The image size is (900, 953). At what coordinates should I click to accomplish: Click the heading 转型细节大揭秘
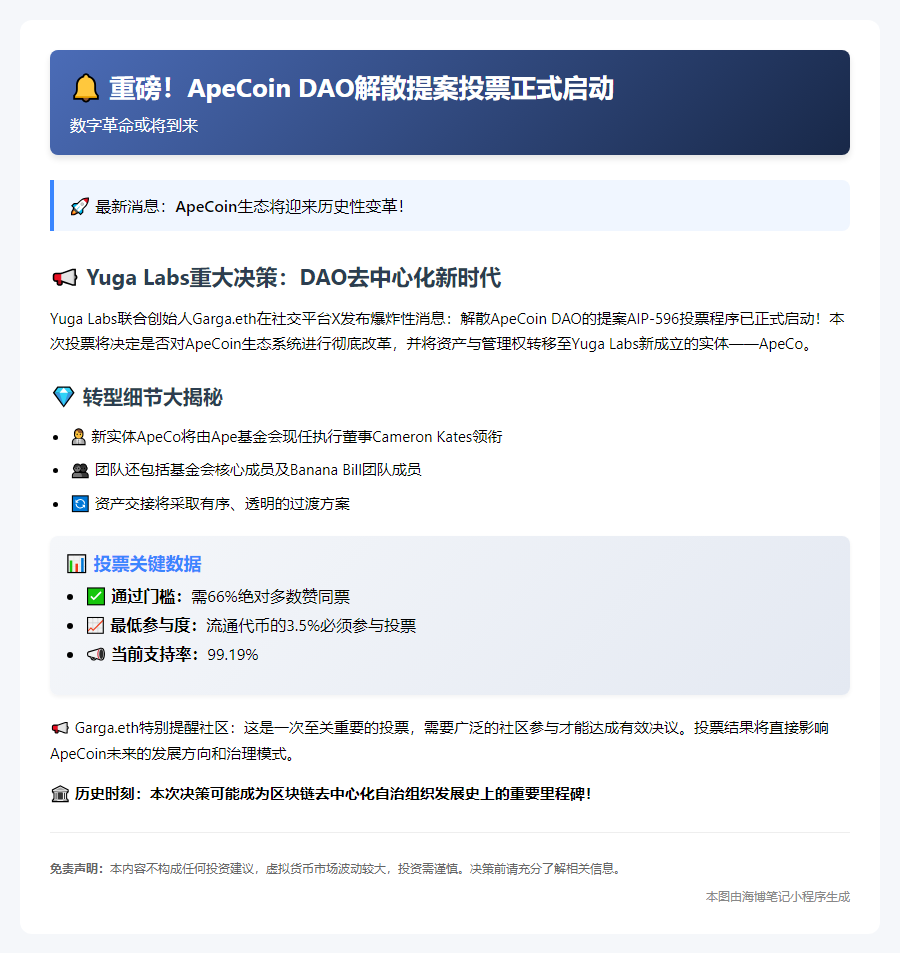pyautogui.click(x=153, y=397)
